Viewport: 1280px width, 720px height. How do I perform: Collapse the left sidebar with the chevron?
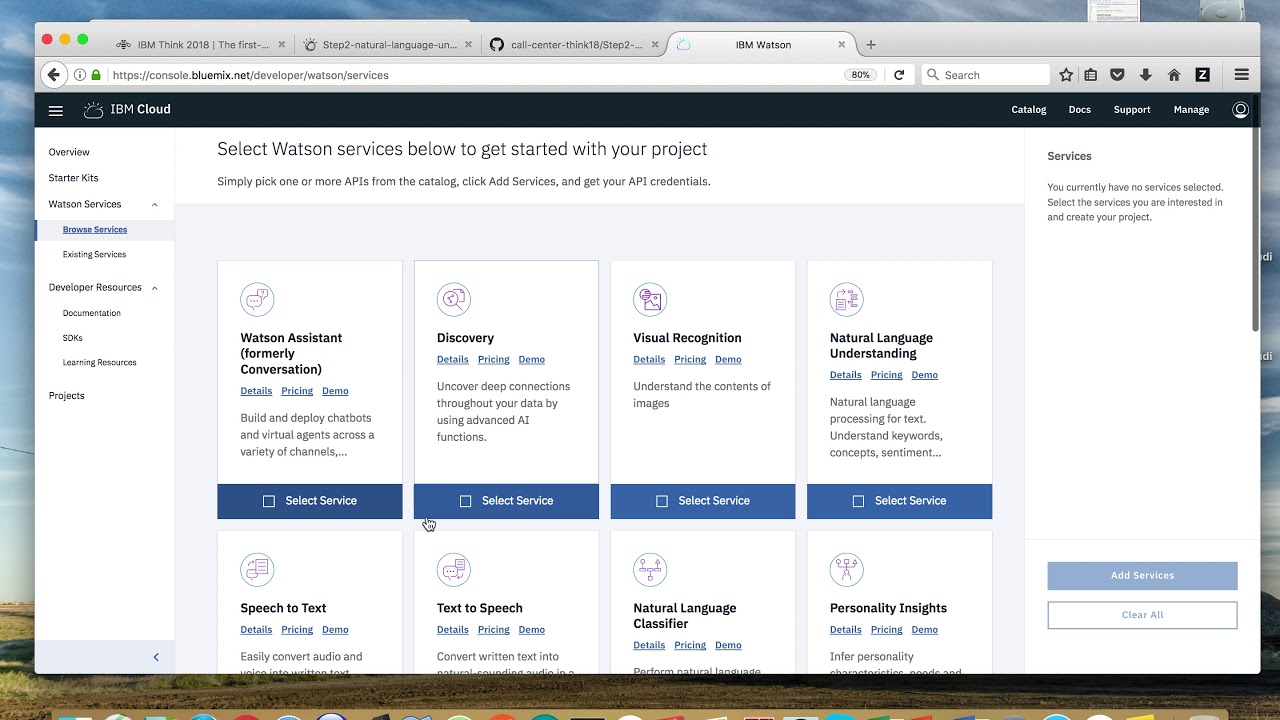click(155, 657)
